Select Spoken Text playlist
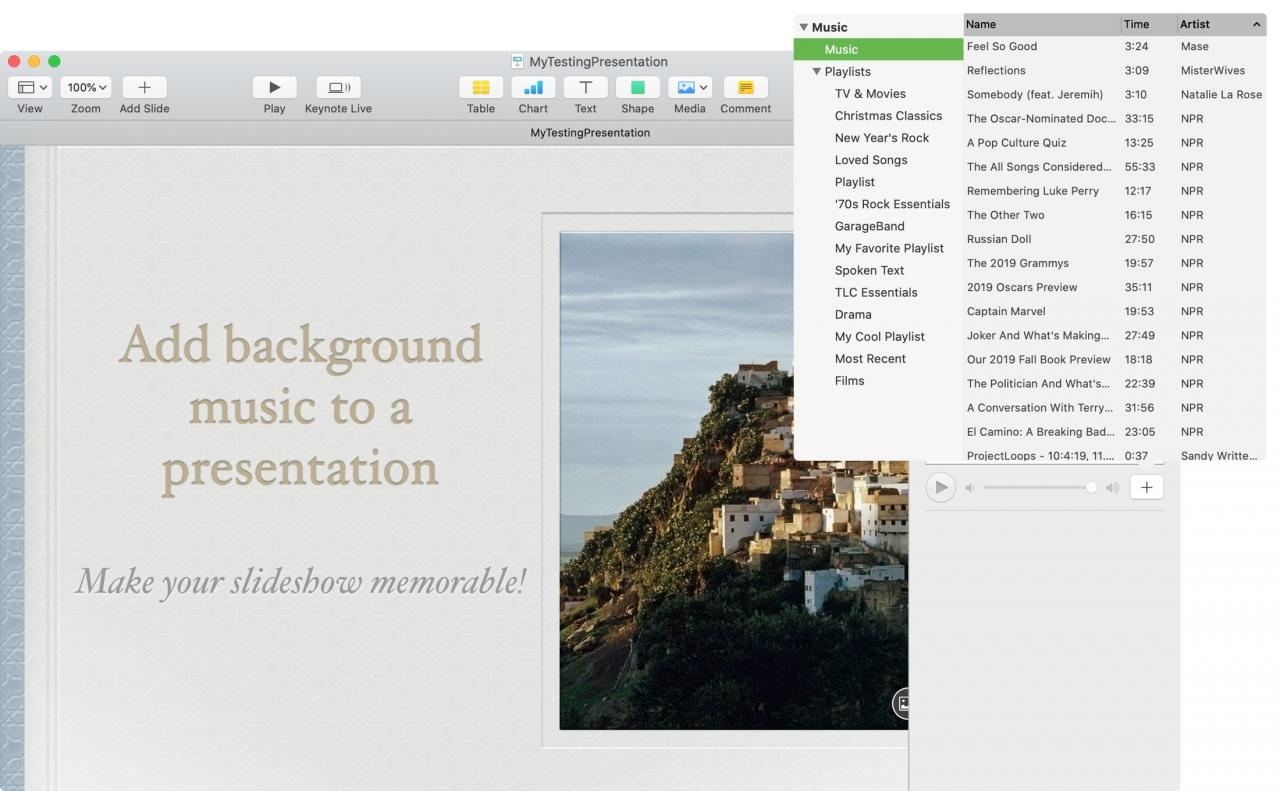The width and height of the screenshot is (1280, 791). (869, 269)
